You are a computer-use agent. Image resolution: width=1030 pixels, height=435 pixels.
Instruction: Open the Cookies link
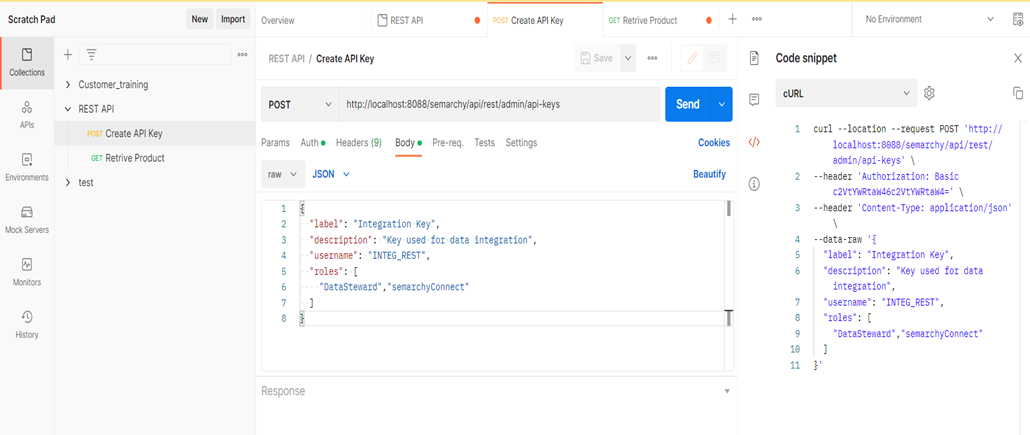(714, 143)
